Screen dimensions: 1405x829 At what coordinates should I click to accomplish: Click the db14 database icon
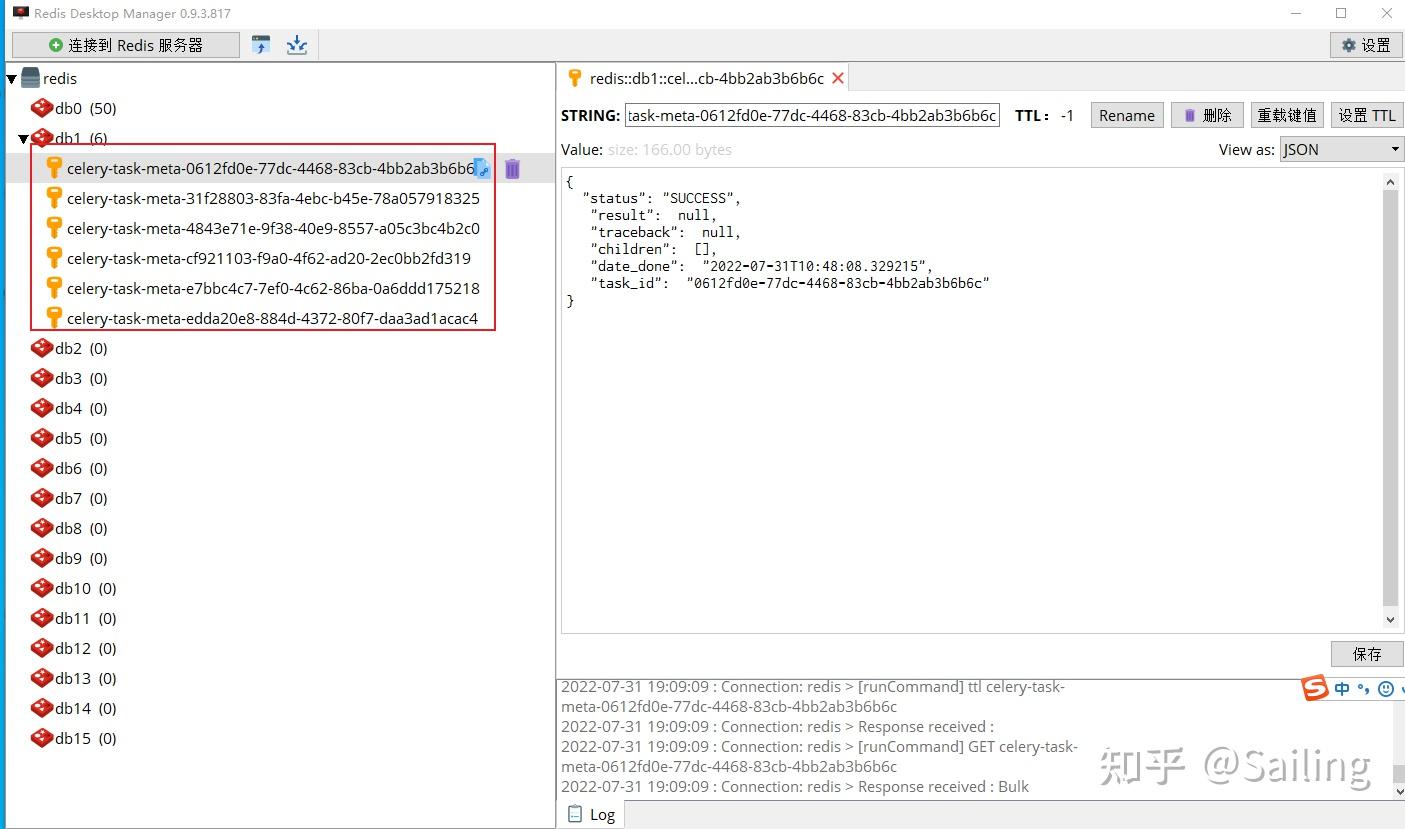[x=42, y=708]
